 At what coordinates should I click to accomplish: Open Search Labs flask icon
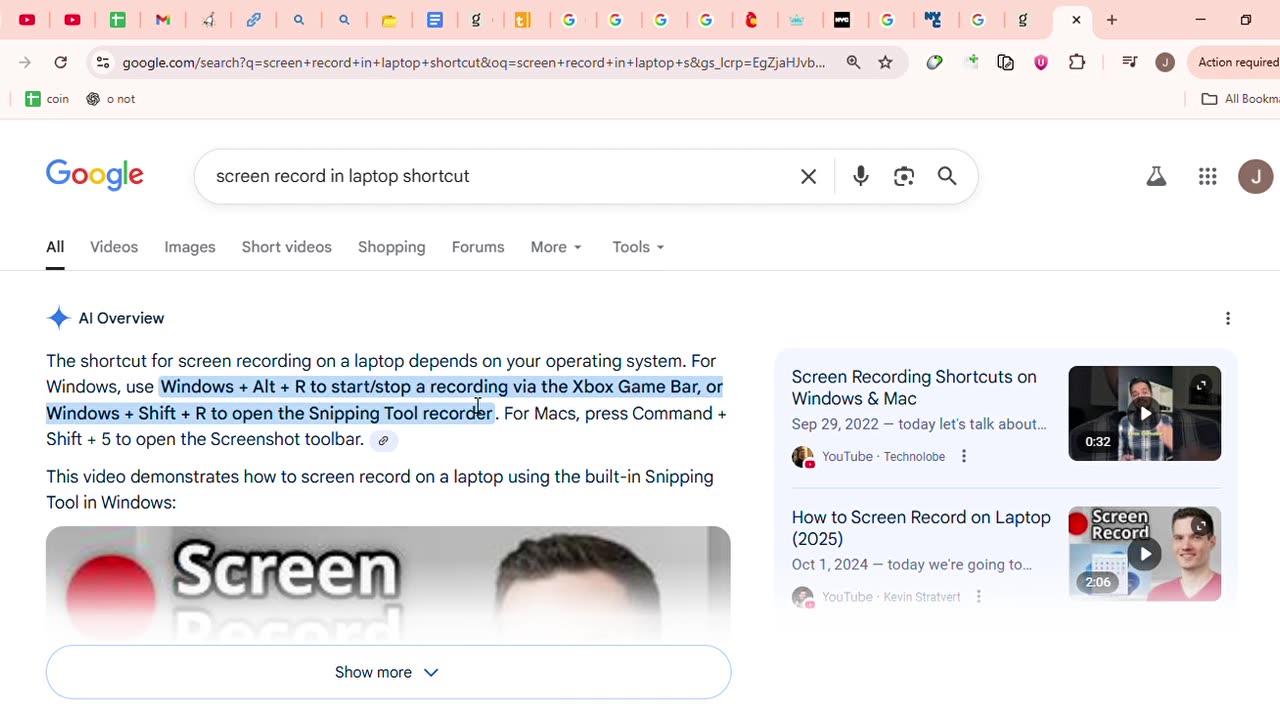click(1156, 177)
